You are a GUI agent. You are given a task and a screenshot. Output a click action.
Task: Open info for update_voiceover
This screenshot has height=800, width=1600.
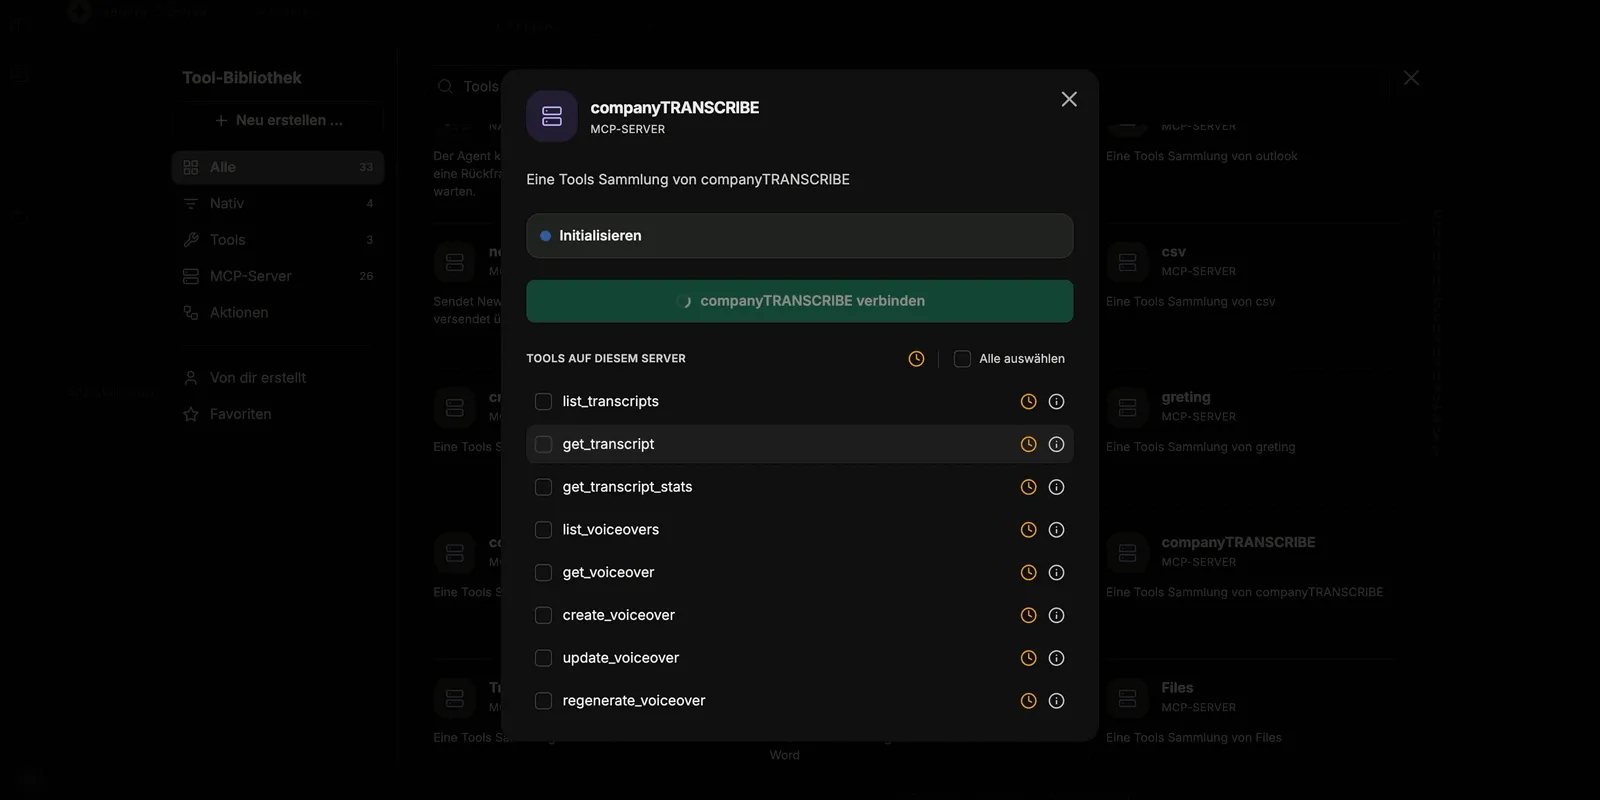(1056, 658)
